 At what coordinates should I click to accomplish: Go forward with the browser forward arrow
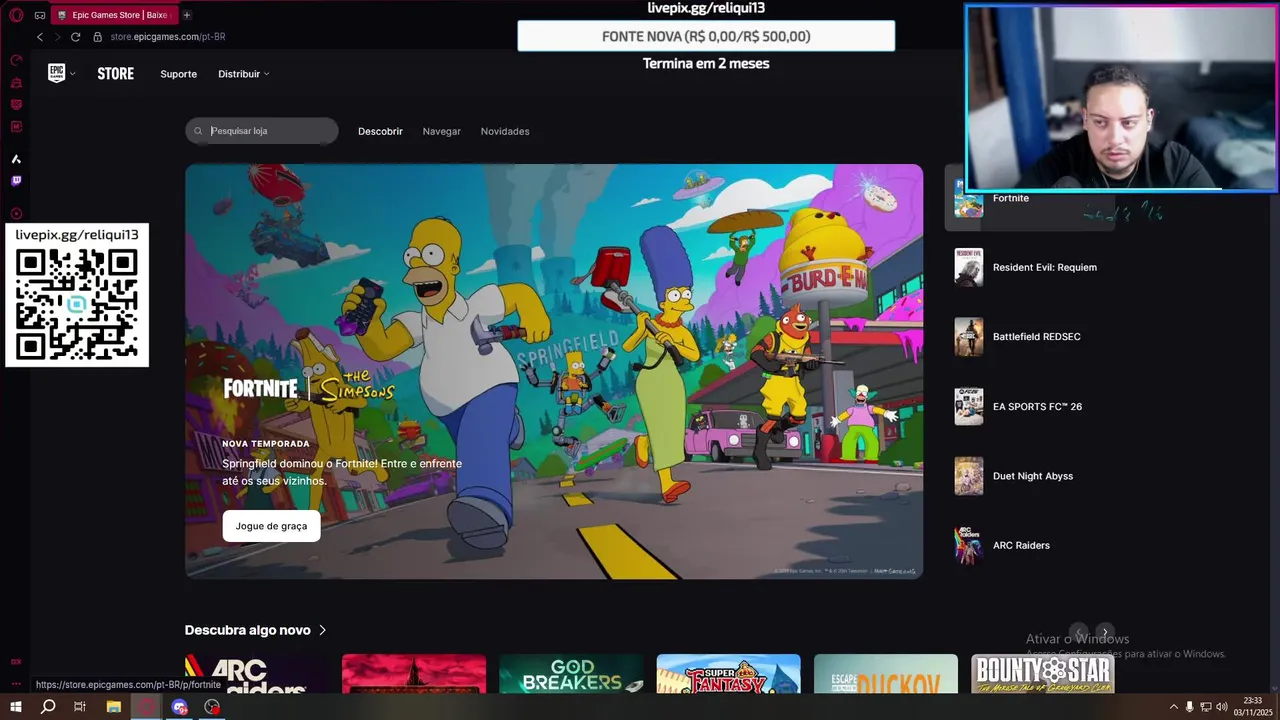tap(57, 37)
